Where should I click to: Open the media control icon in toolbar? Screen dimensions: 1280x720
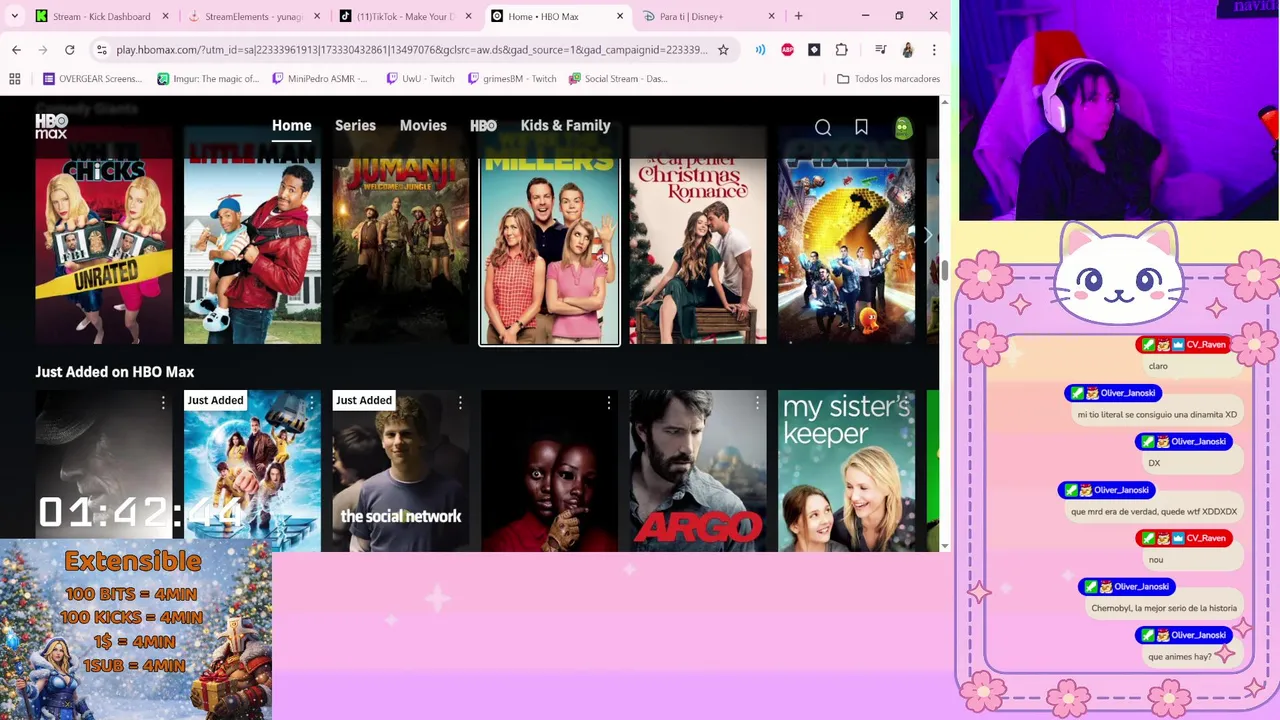click(880, 49)
